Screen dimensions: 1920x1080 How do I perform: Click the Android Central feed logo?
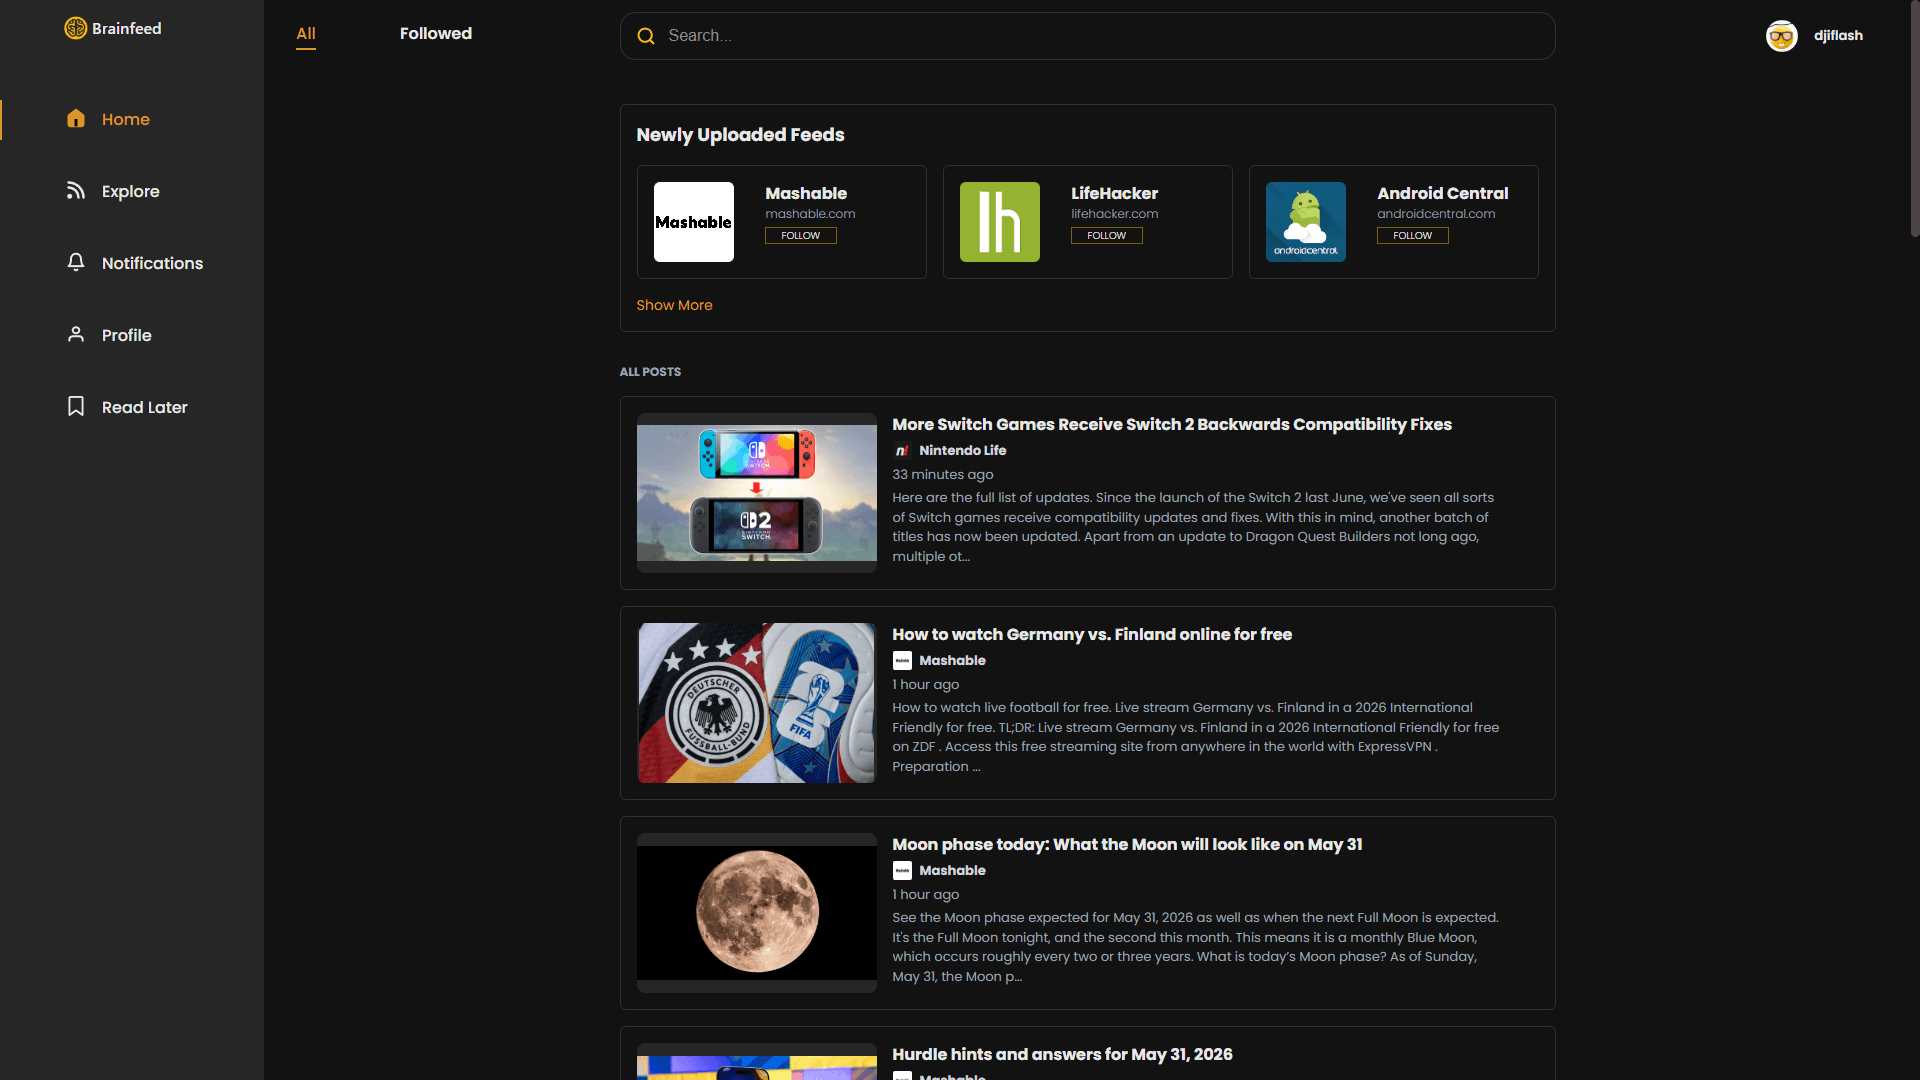pyautogui.click(x=1306, y=222)
